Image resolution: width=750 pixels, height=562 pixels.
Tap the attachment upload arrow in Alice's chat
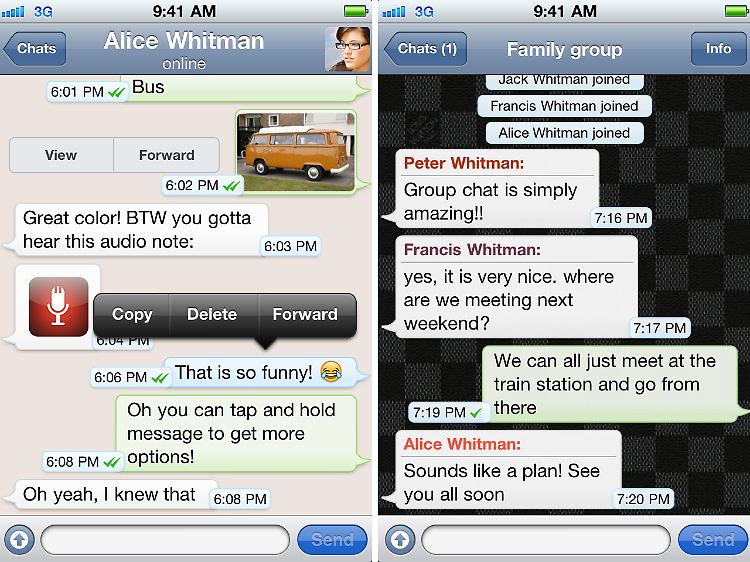(19, 540)
